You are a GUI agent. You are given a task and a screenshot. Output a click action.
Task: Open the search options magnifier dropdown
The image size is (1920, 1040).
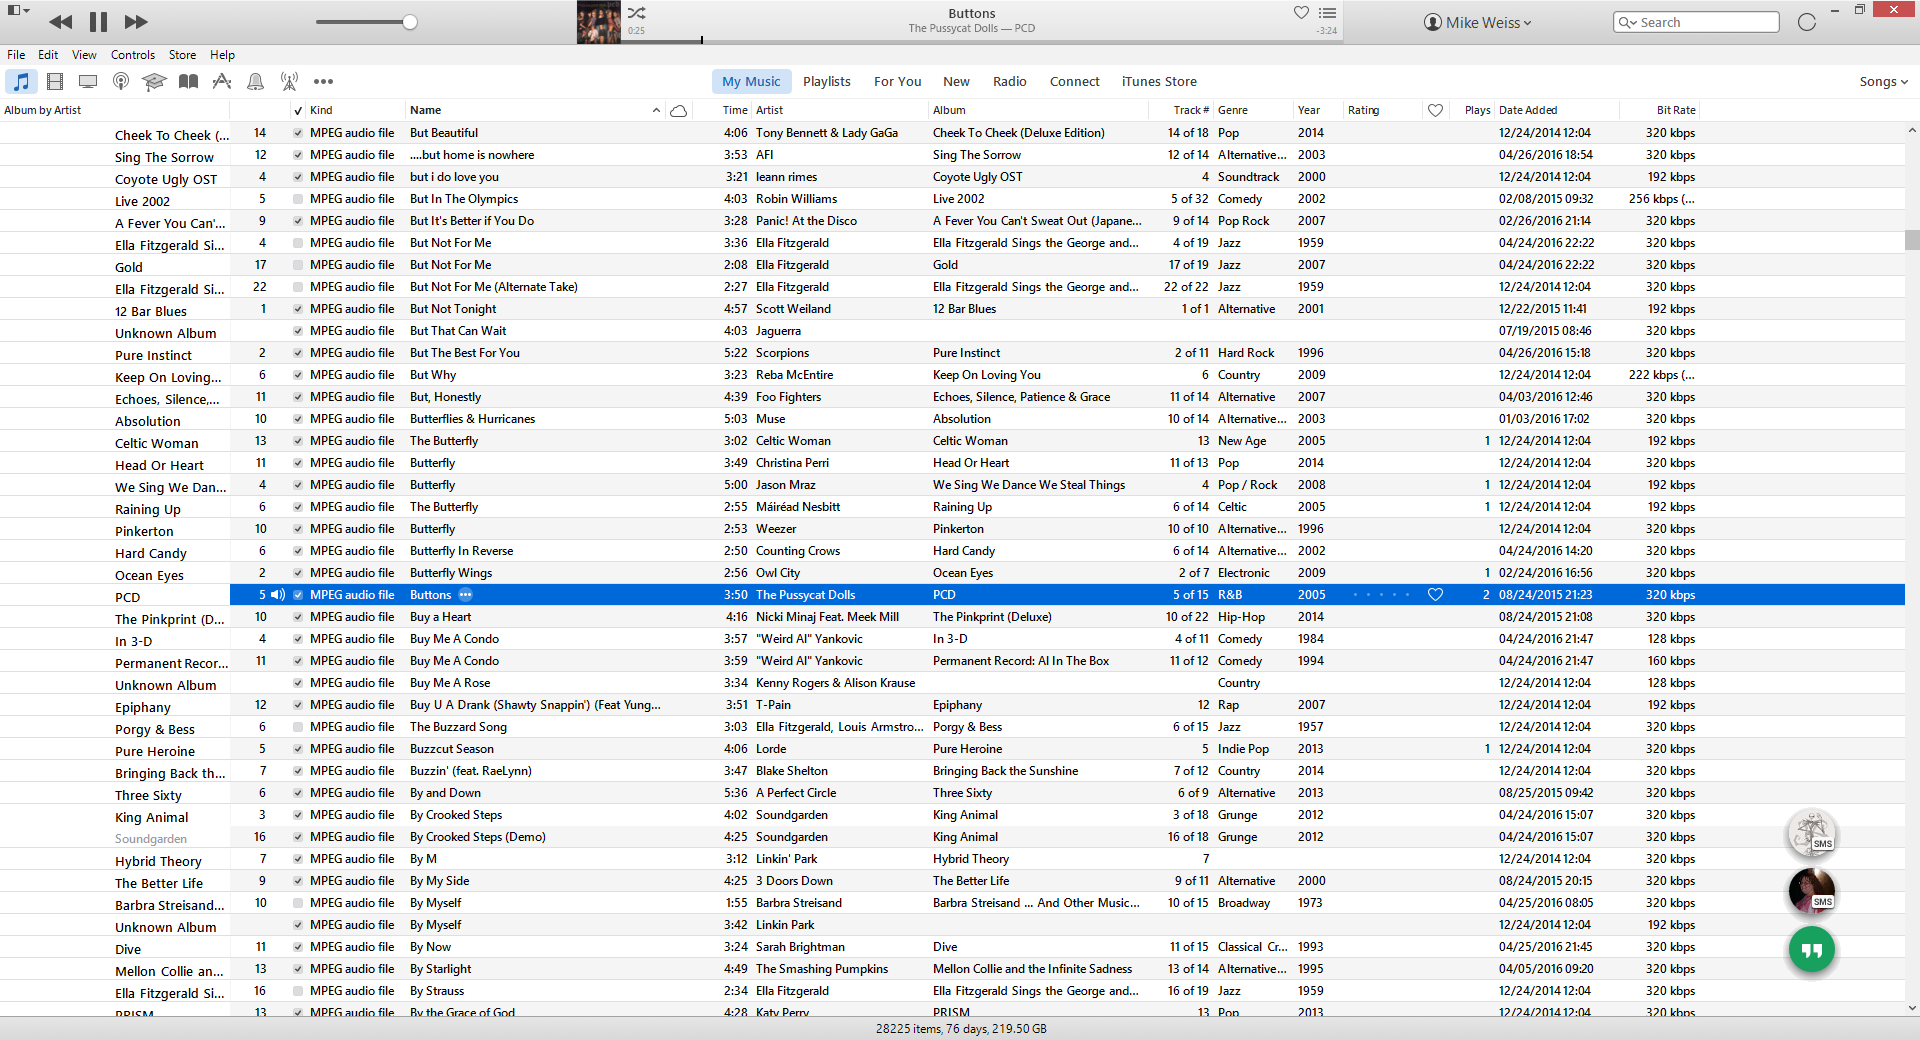click(x=1628, y=23)
